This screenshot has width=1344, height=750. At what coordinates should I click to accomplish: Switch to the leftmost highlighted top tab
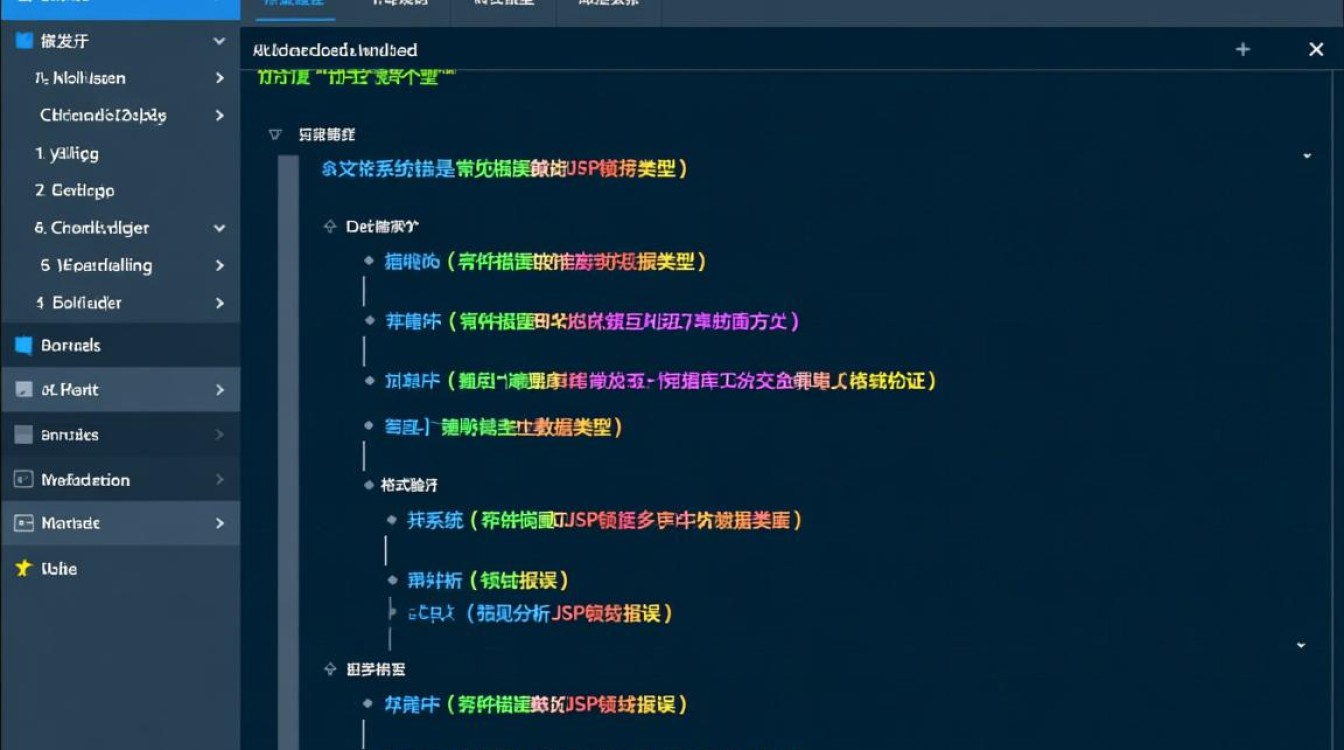pyautogui.click(x=294, y=3)
